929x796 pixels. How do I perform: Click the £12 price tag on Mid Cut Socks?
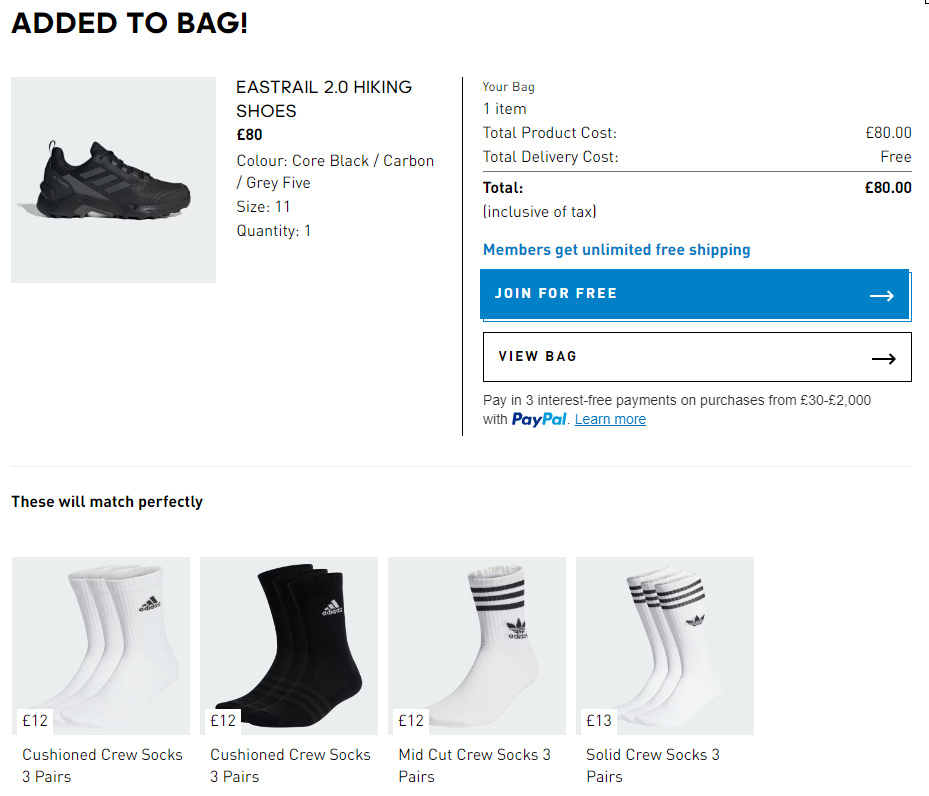pos(411,720)
